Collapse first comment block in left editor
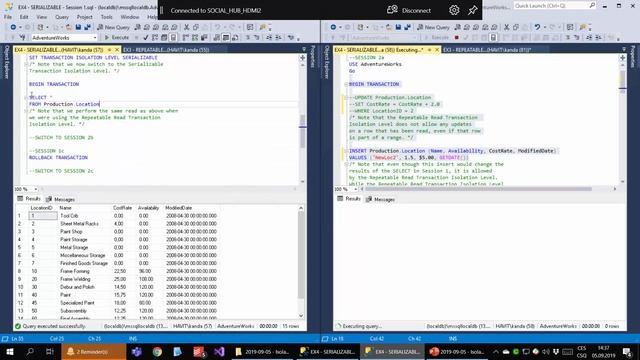The image size is (640, 360). click(26, 64)
